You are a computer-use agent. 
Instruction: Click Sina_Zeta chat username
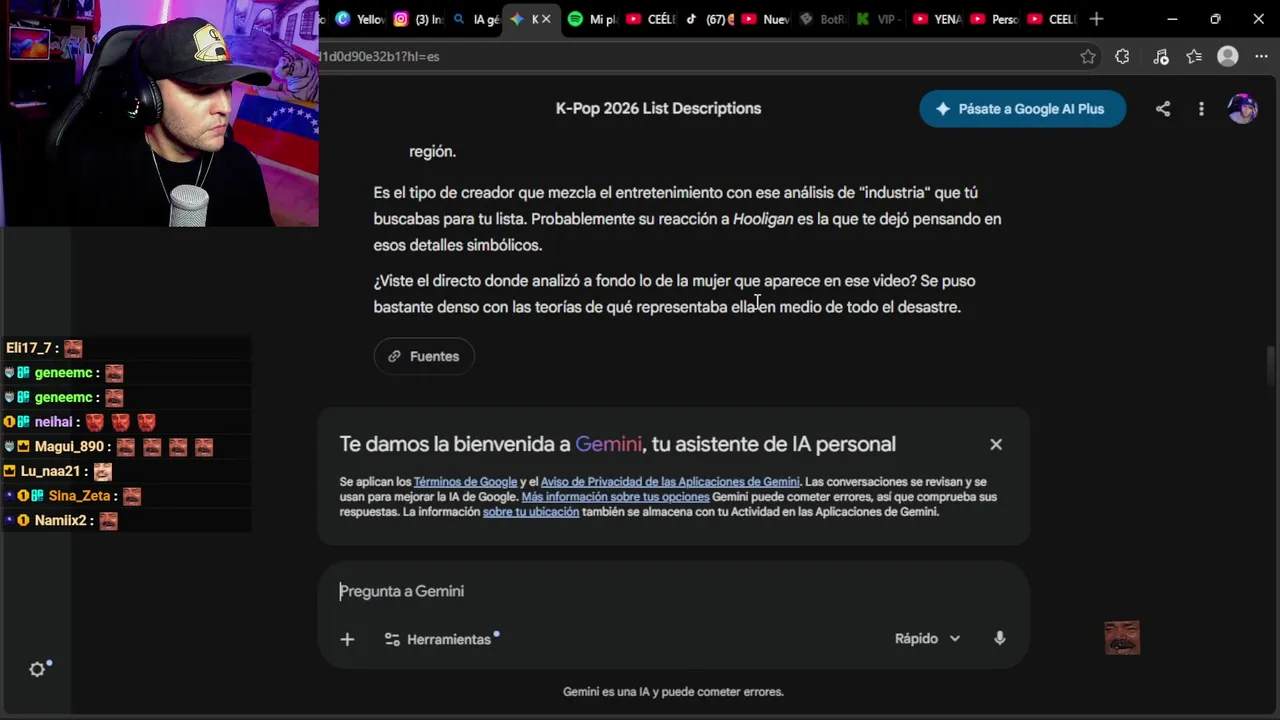pyautogui.click(x=79, y=496)
